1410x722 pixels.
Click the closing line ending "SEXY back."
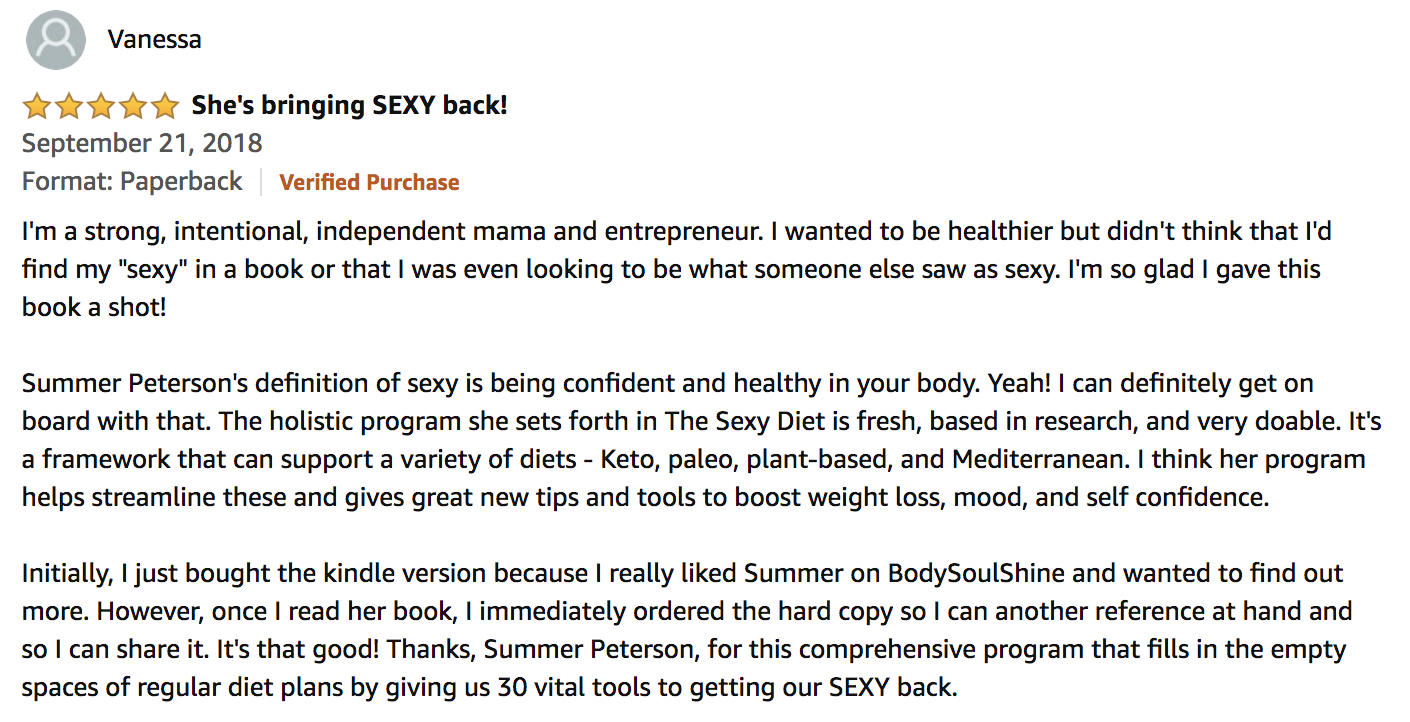pos(490,688)
